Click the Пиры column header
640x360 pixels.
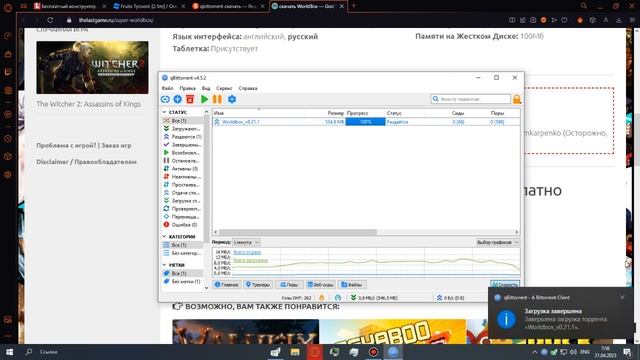pos(497,113)
